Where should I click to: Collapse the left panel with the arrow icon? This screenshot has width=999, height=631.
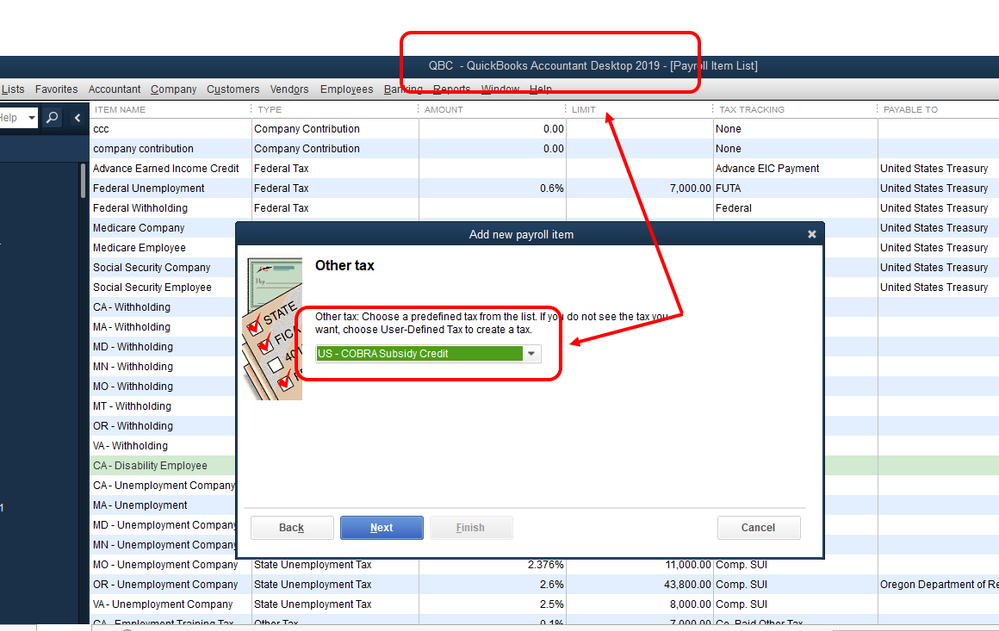(77, 117)
